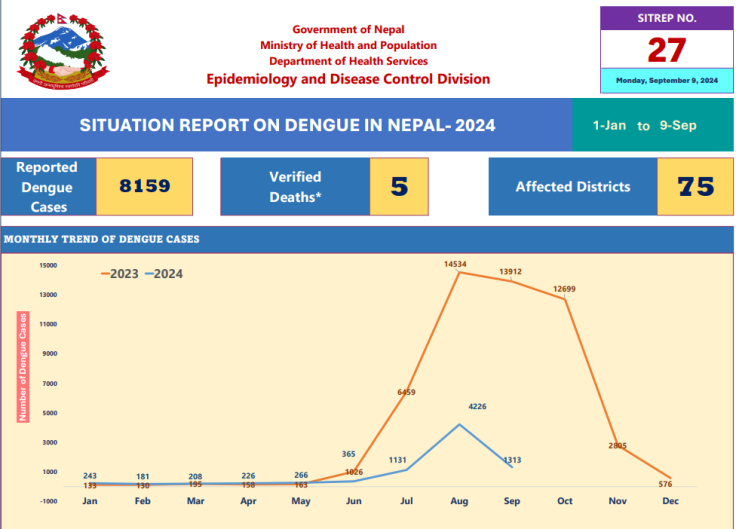Click the date 'Monday, September 9, 2024'

click(x=667, y=81)
